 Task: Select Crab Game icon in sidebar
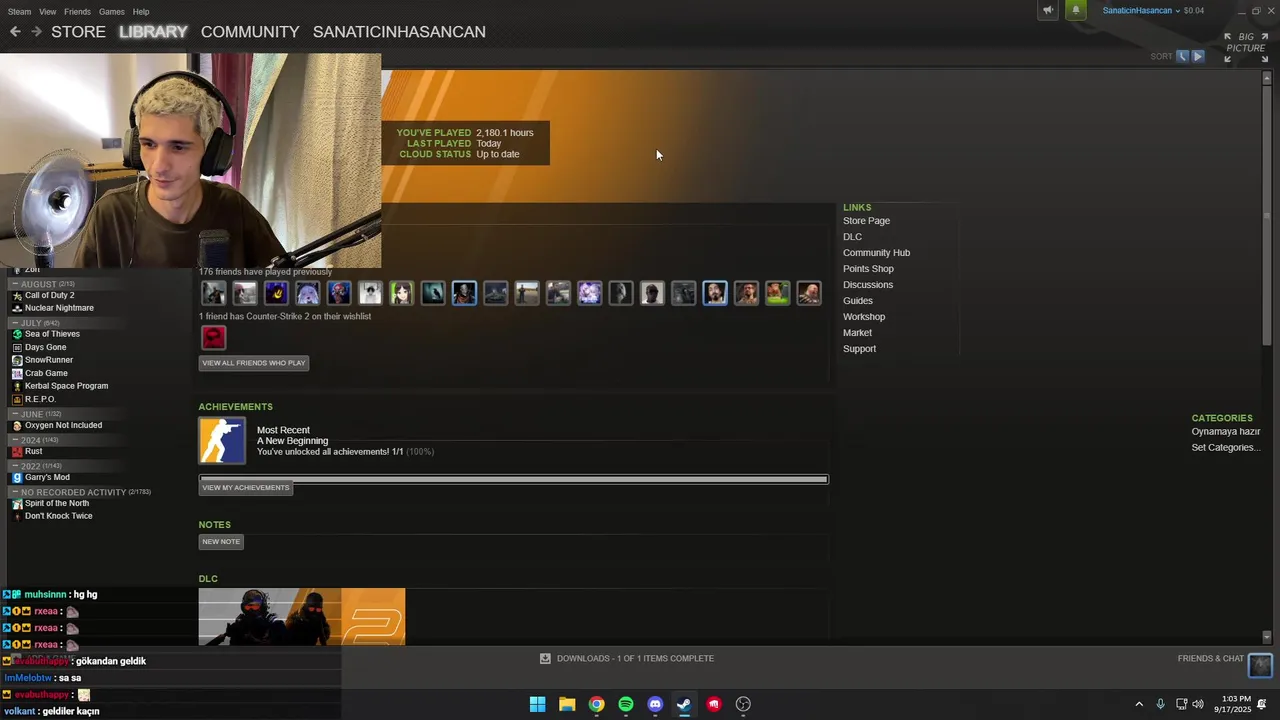coord(17,373)
